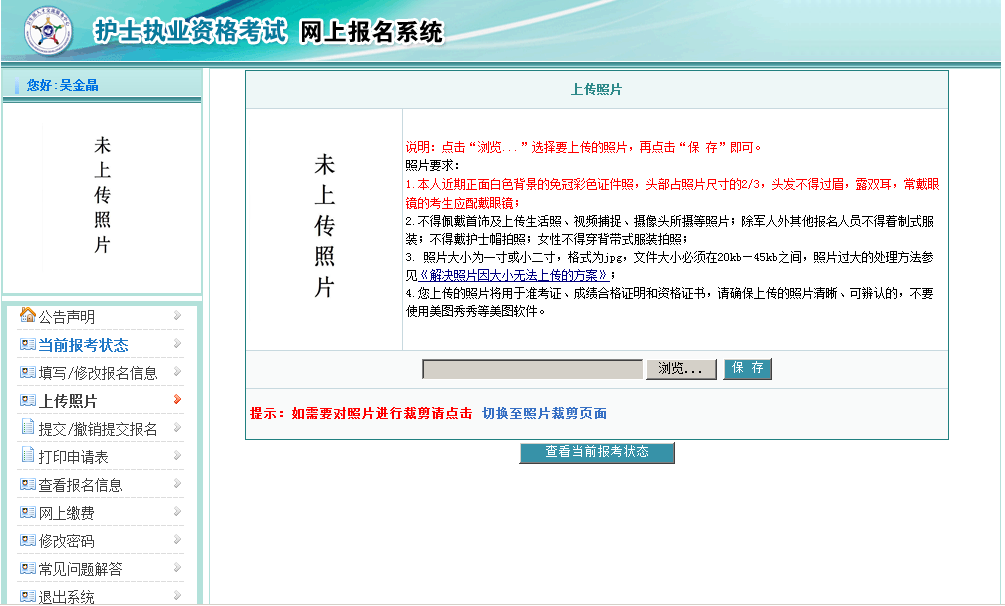
Task: Click the red arrow beside 上传照片
Action: (x=177, y=400)
